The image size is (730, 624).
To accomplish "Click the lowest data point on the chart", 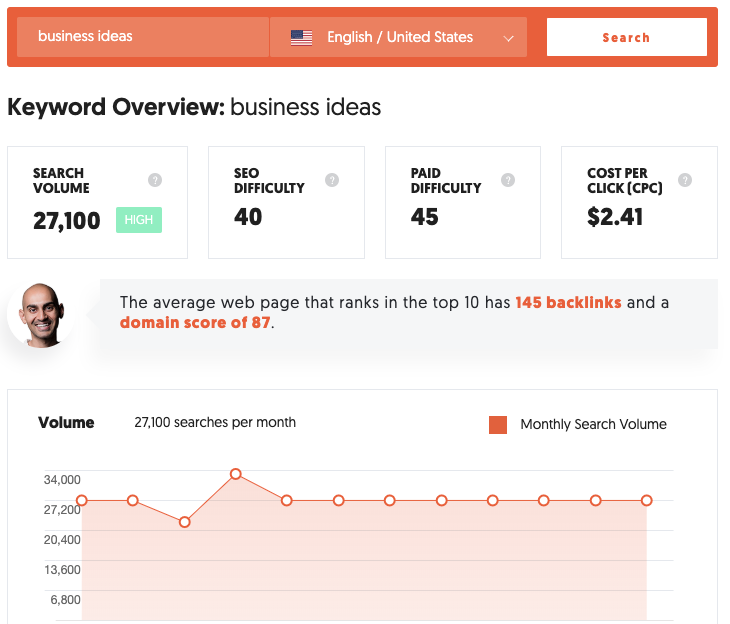I will click(x=184, y=522).
